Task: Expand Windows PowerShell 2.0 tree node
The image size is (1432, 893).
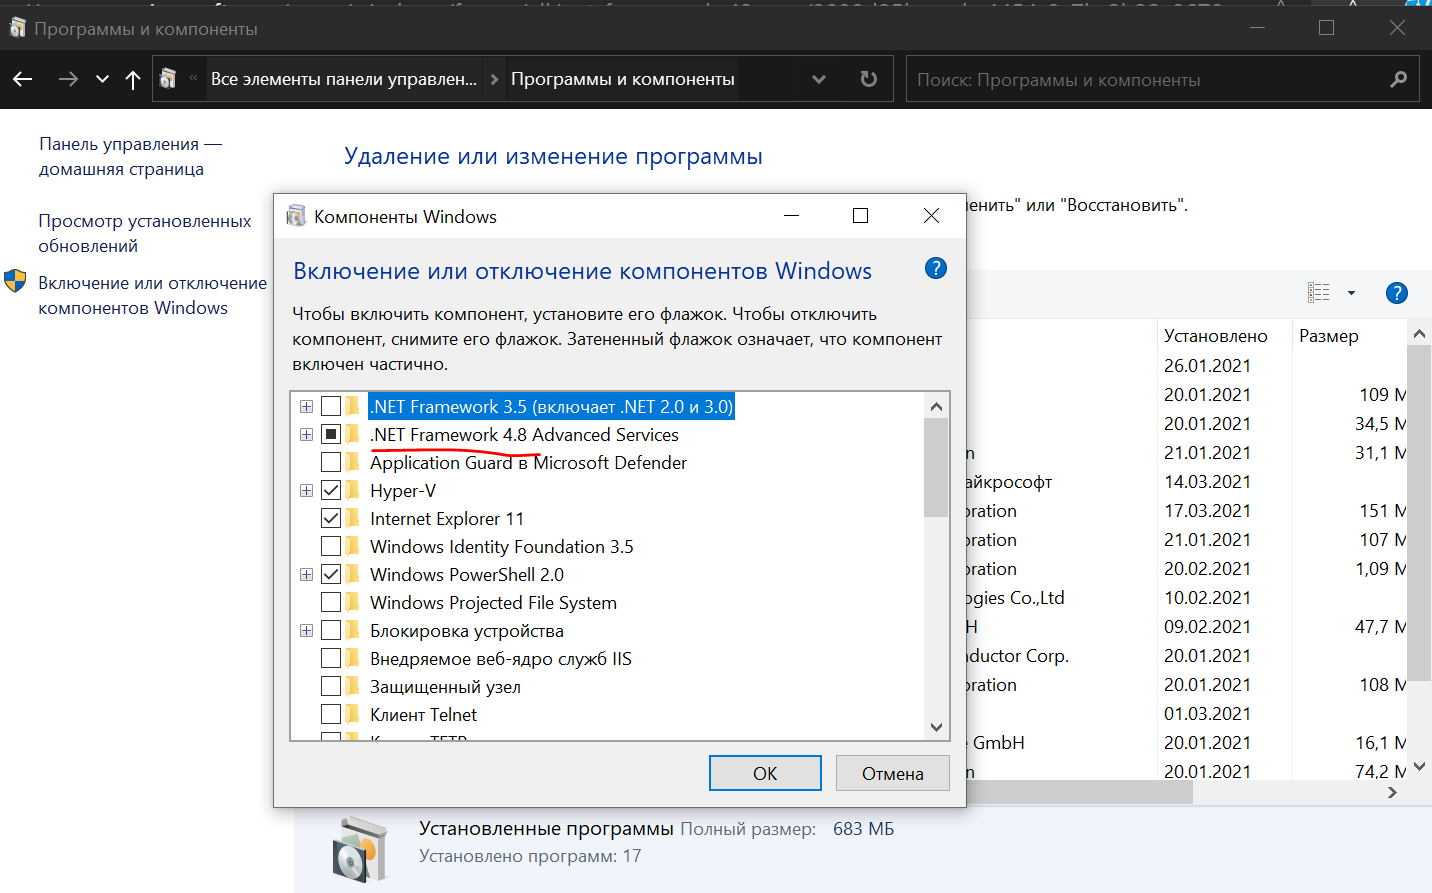Action: [306, 575]
